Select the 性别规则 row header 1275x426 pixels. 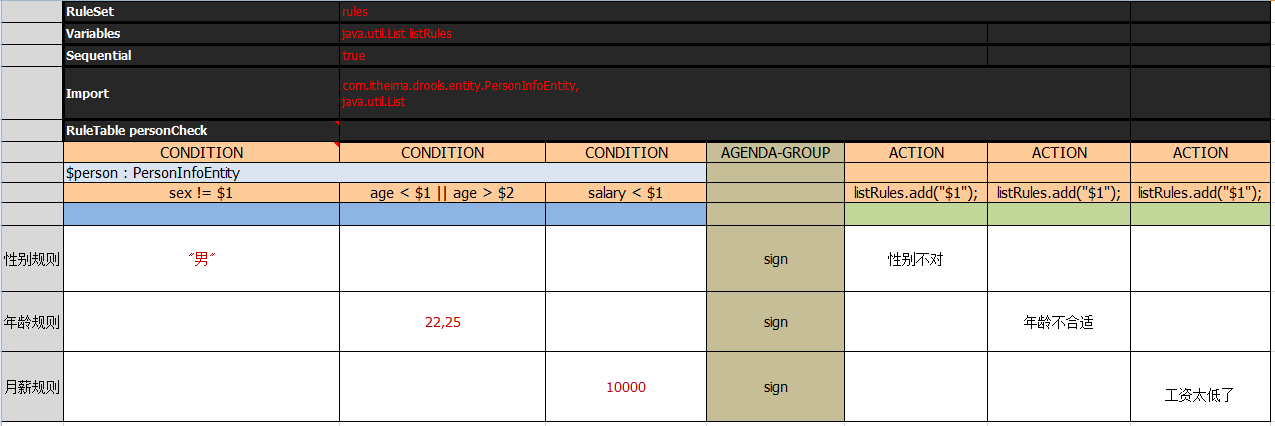coord(32,259)
